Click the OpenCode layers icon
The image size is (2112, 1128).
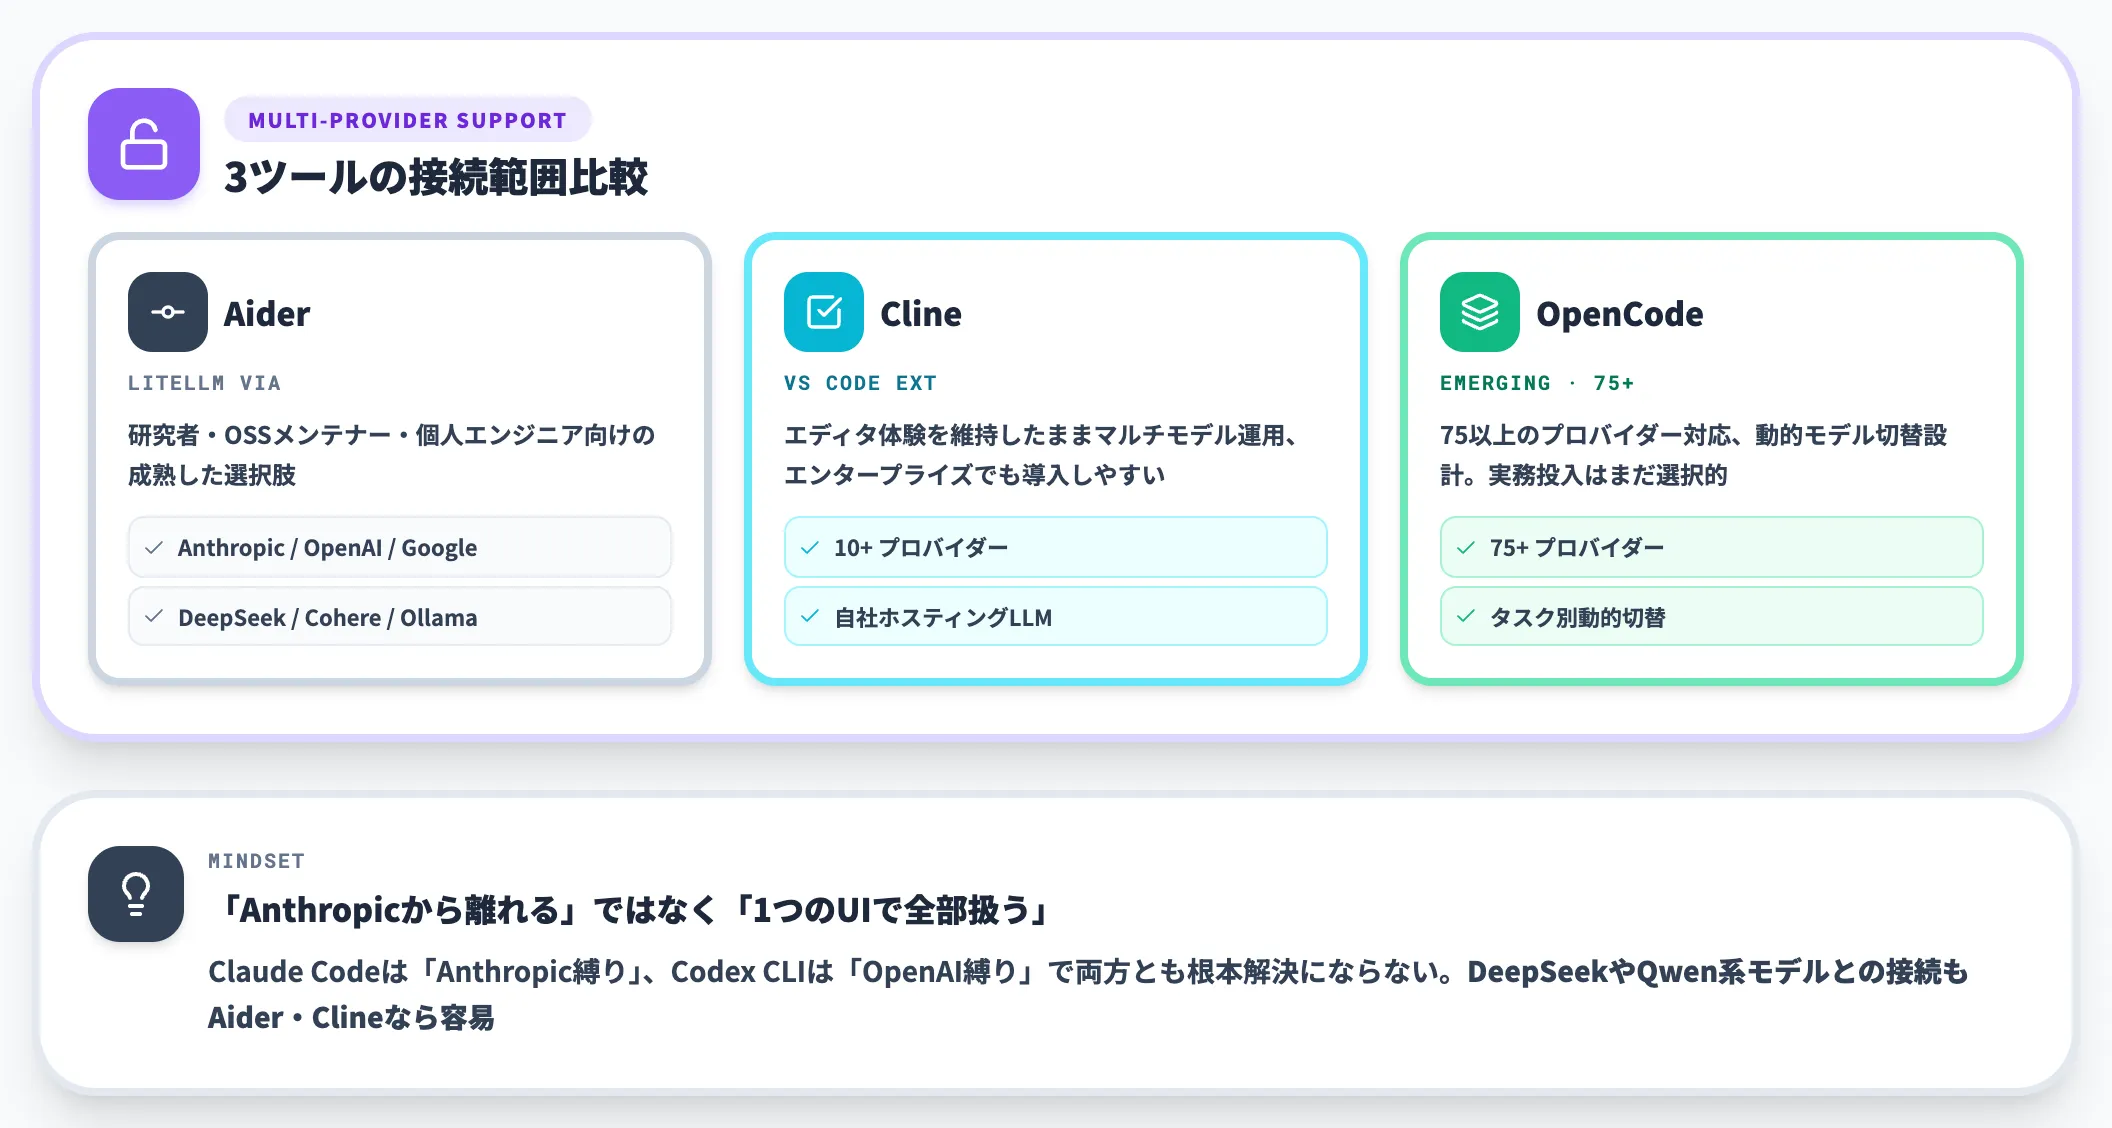coord(1480,312)
